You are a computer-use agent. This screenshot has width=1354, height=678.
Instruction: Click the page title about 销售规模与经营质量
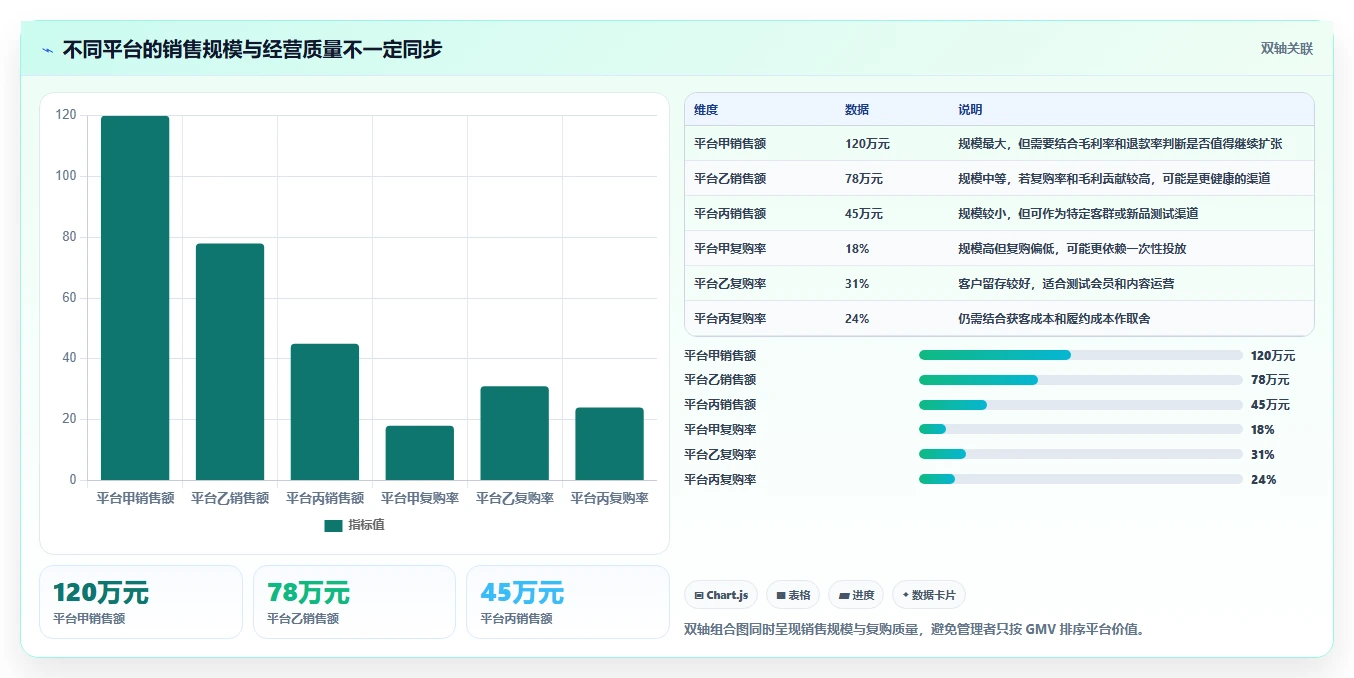pos(252,50)
